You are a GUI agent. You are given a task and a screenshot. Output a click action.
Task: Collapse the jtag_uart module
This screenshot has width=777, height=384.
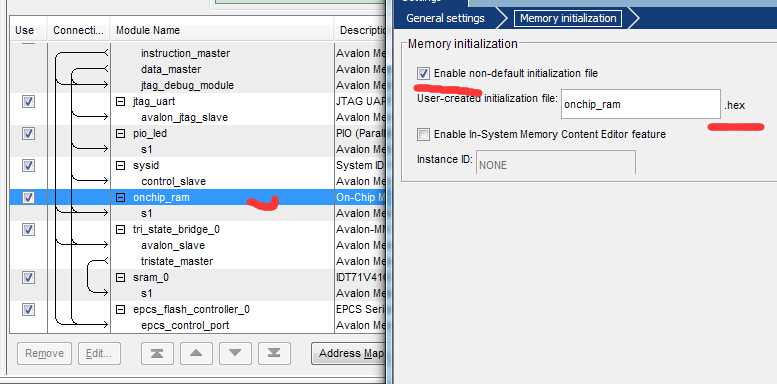coord(120,102)
